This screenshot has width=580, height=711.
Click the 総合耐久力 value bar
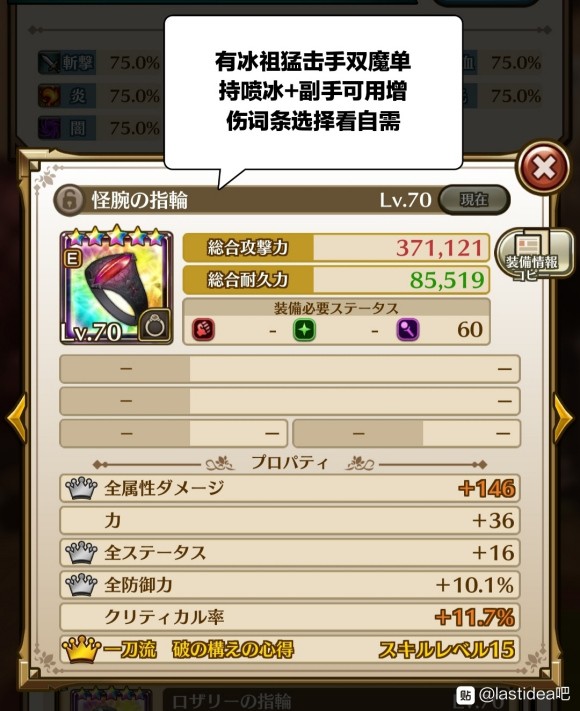click(x=336, y=280)
